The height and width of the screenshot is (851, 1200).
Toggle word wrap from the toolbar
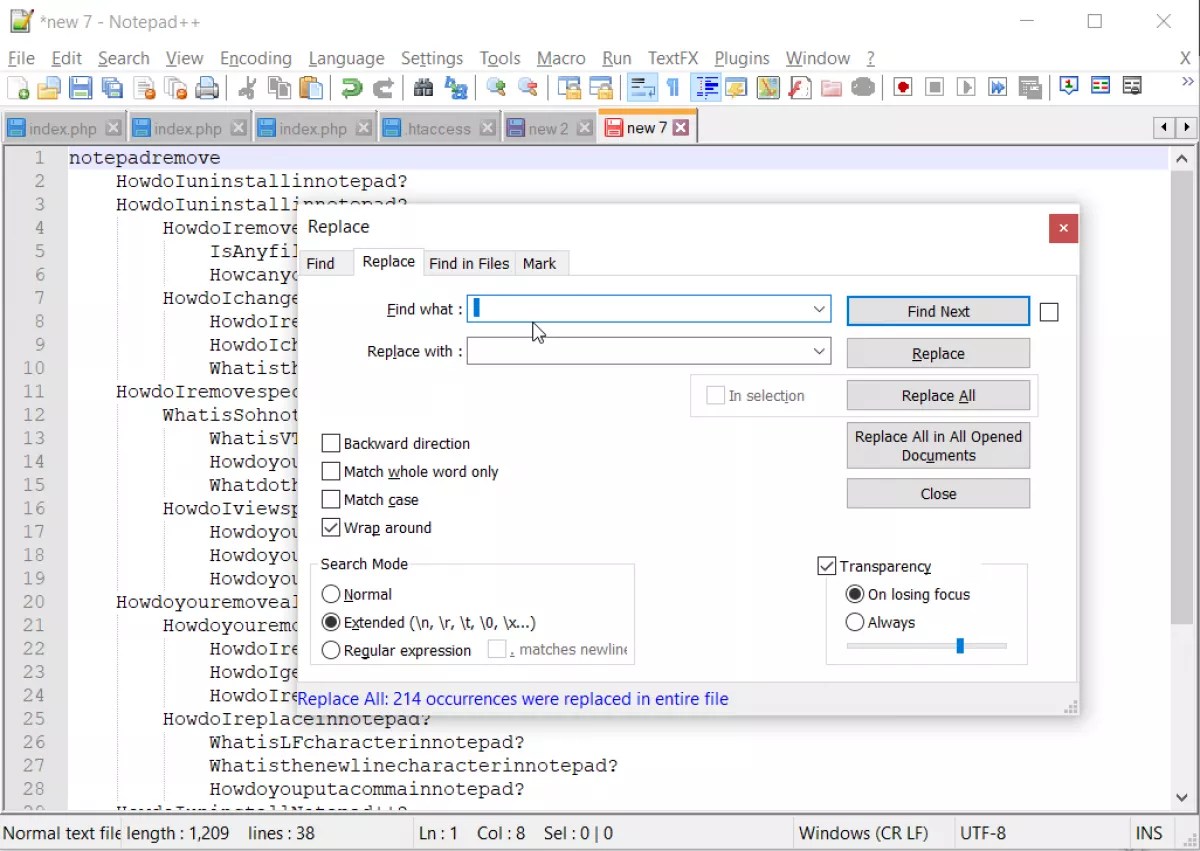coord(642,88)
